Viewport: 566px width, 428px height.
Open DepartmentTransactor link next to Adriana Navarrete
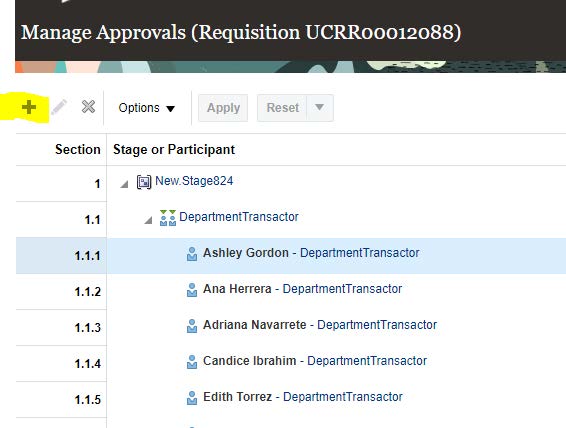(377, 325)
